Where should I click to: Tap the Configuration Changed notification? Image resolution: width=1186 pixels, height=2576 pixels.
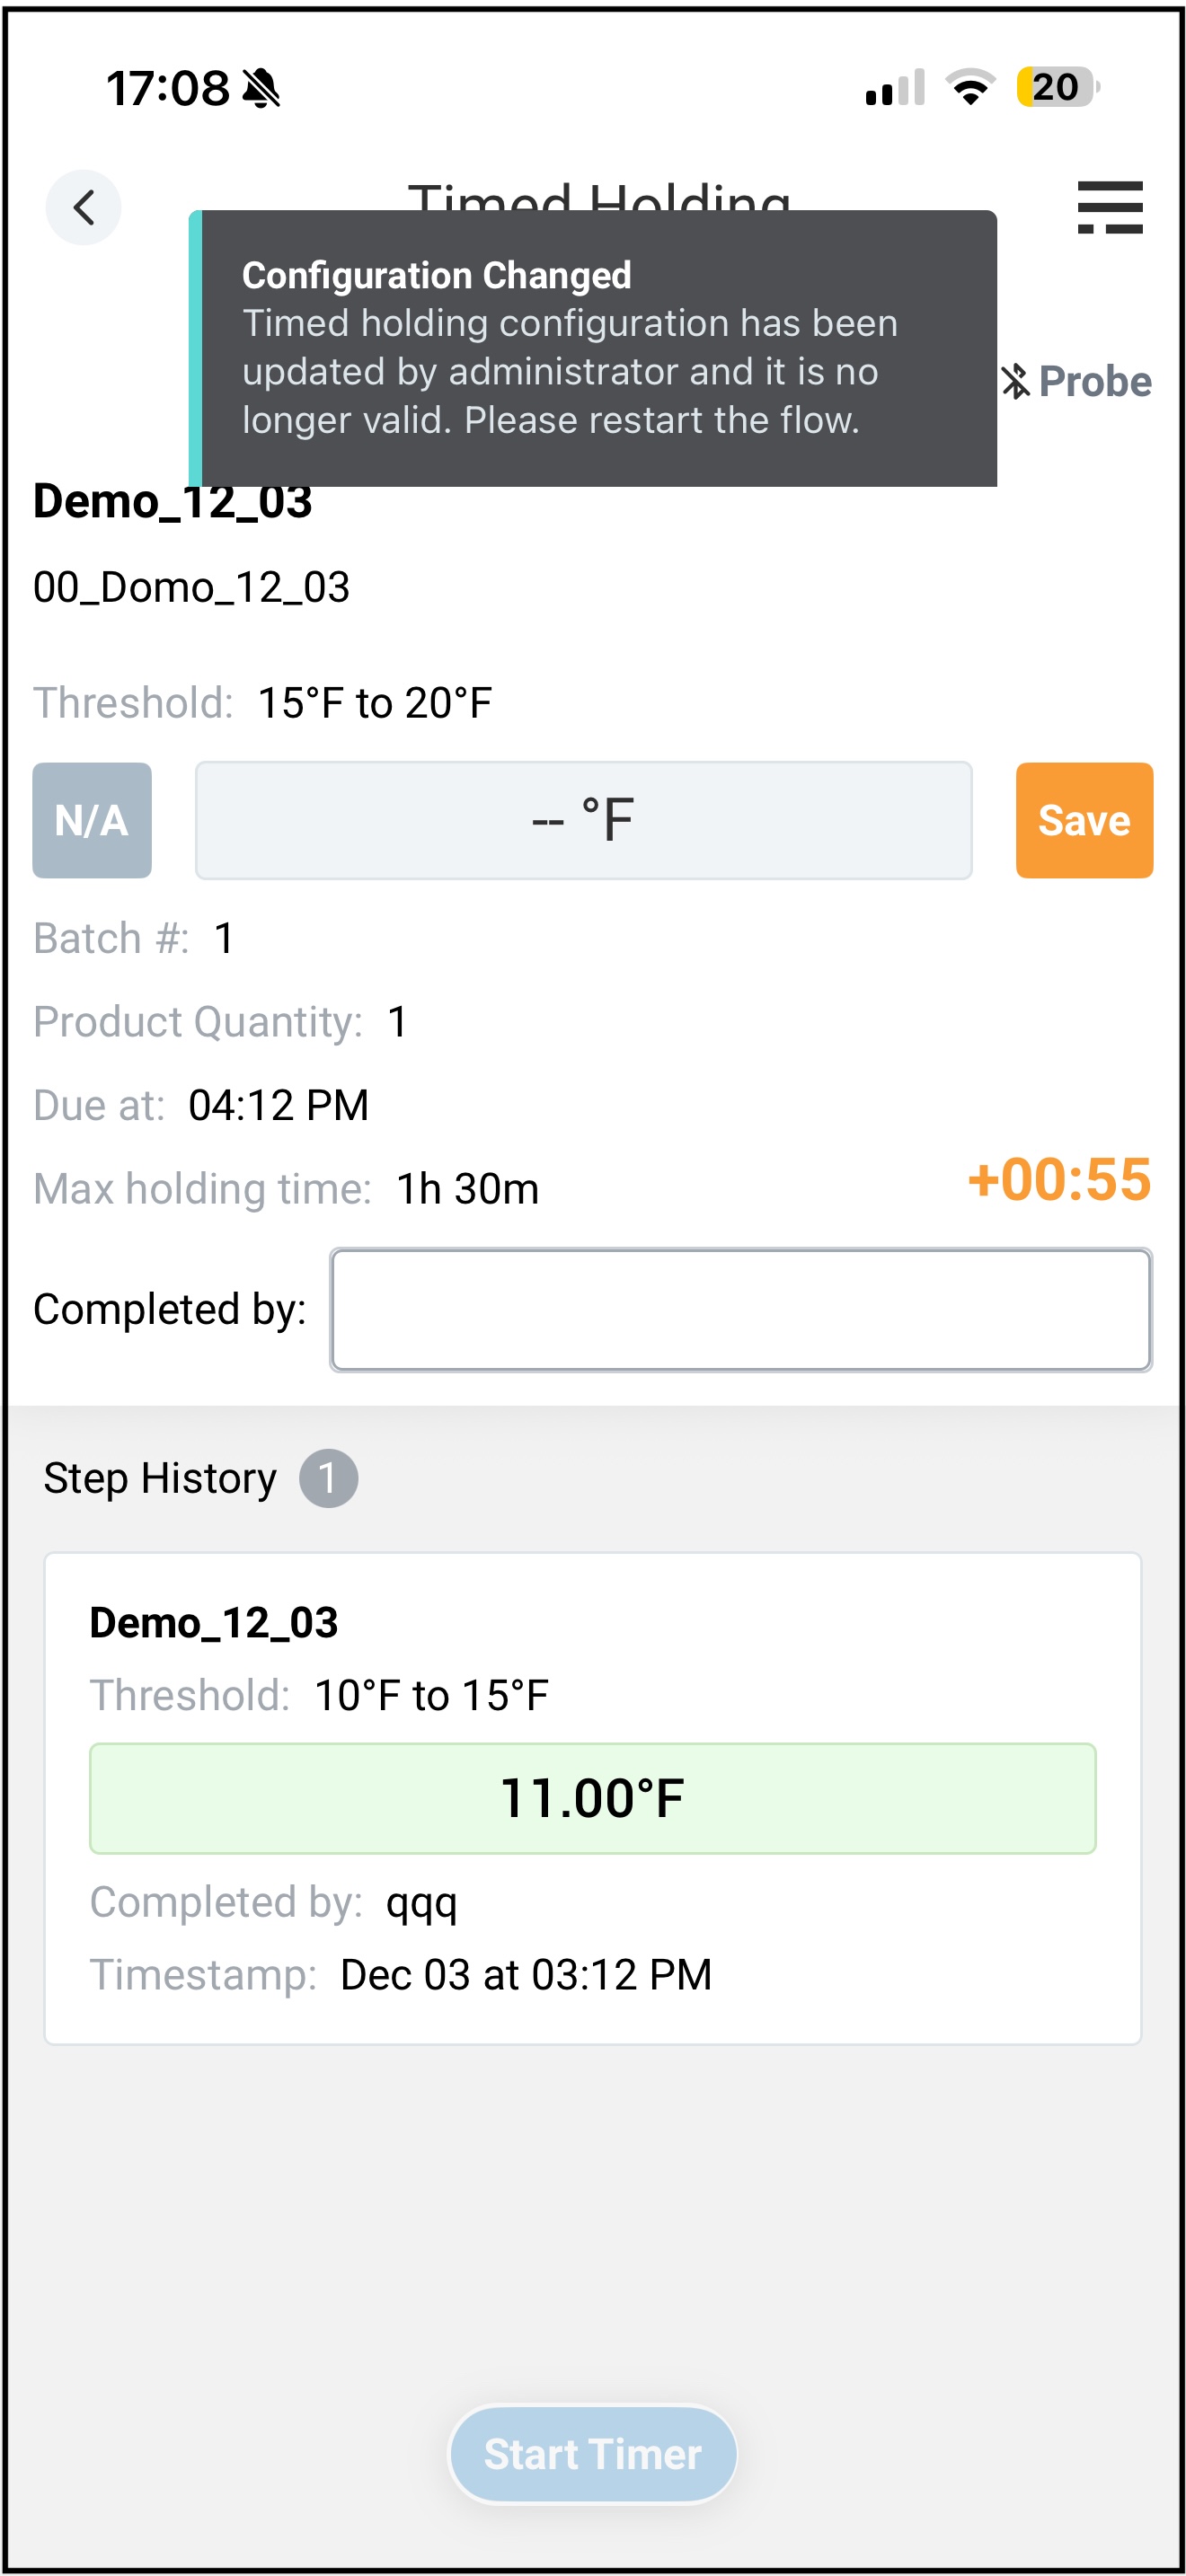point(594,347)
